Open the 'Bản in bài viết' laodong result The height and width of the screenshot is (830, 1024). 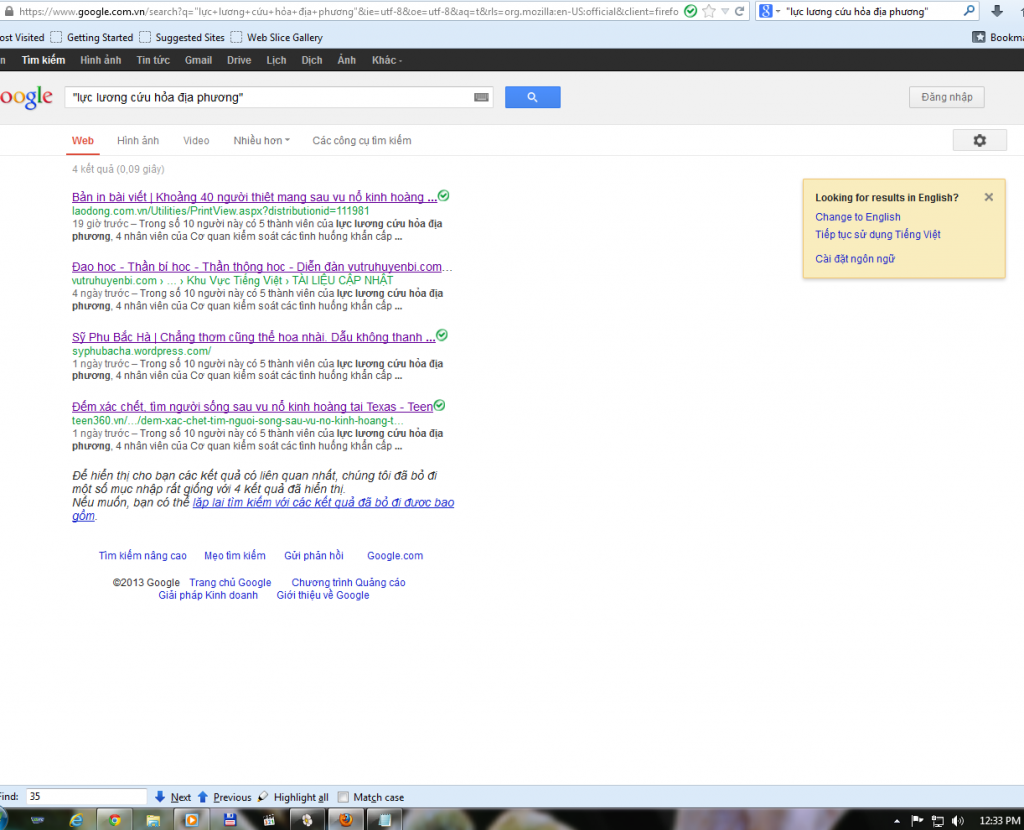(255, 197)
